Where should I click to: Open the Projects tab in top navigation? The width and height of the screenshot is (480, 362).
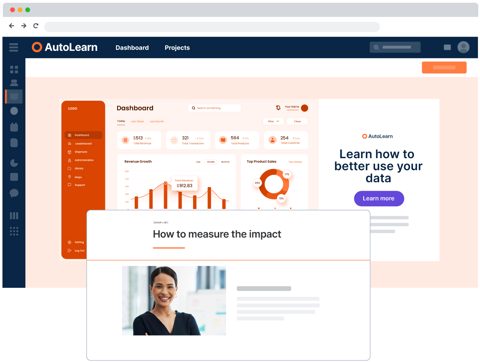coord(177,48)
